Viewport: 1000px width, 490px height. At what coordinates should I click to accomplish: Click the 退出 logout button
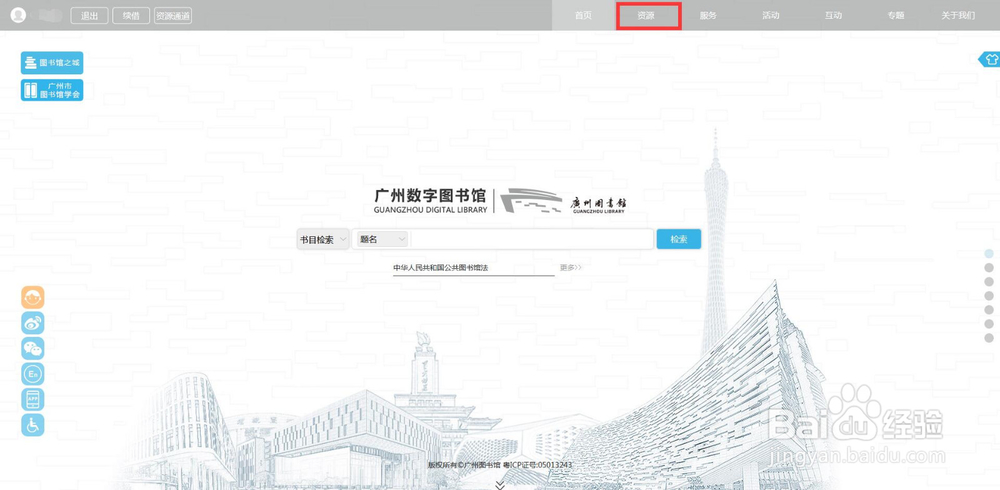pos(89,16)
